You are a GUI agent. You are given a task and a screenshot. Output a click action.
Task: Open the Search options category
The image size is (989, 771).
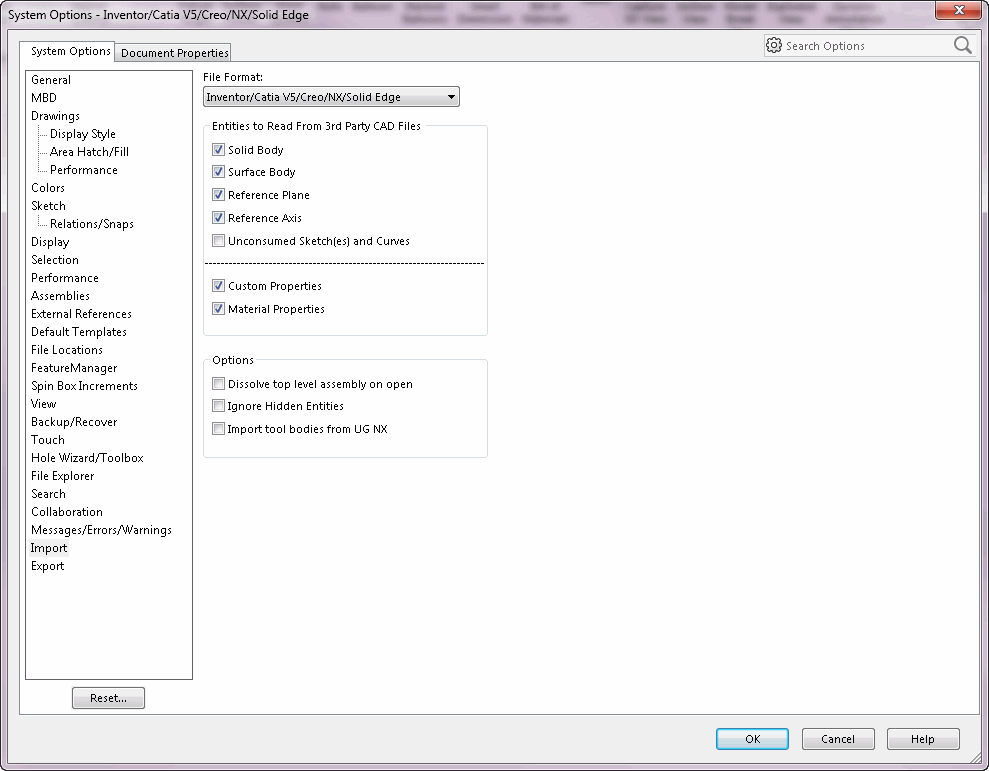coord(48,494)
